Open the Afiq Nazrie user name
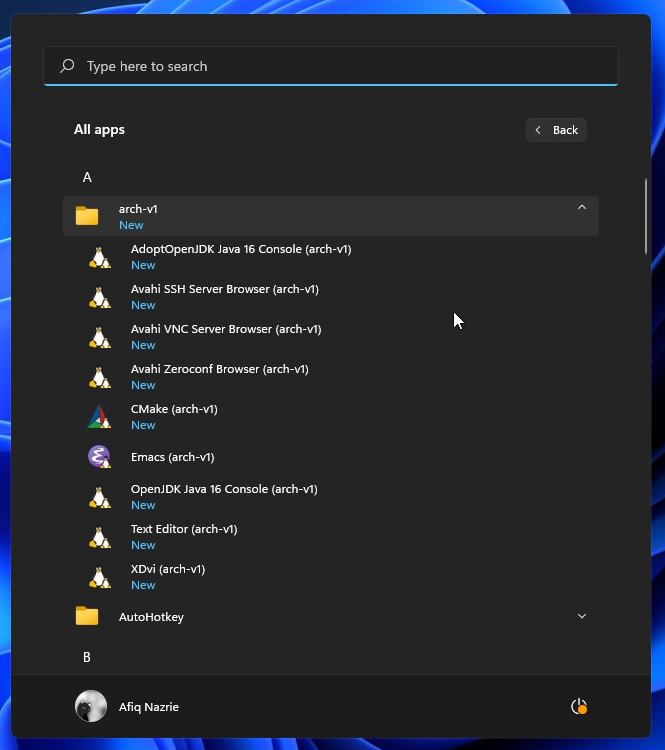This screenshot has width=665, height=750. coord(149,707)
